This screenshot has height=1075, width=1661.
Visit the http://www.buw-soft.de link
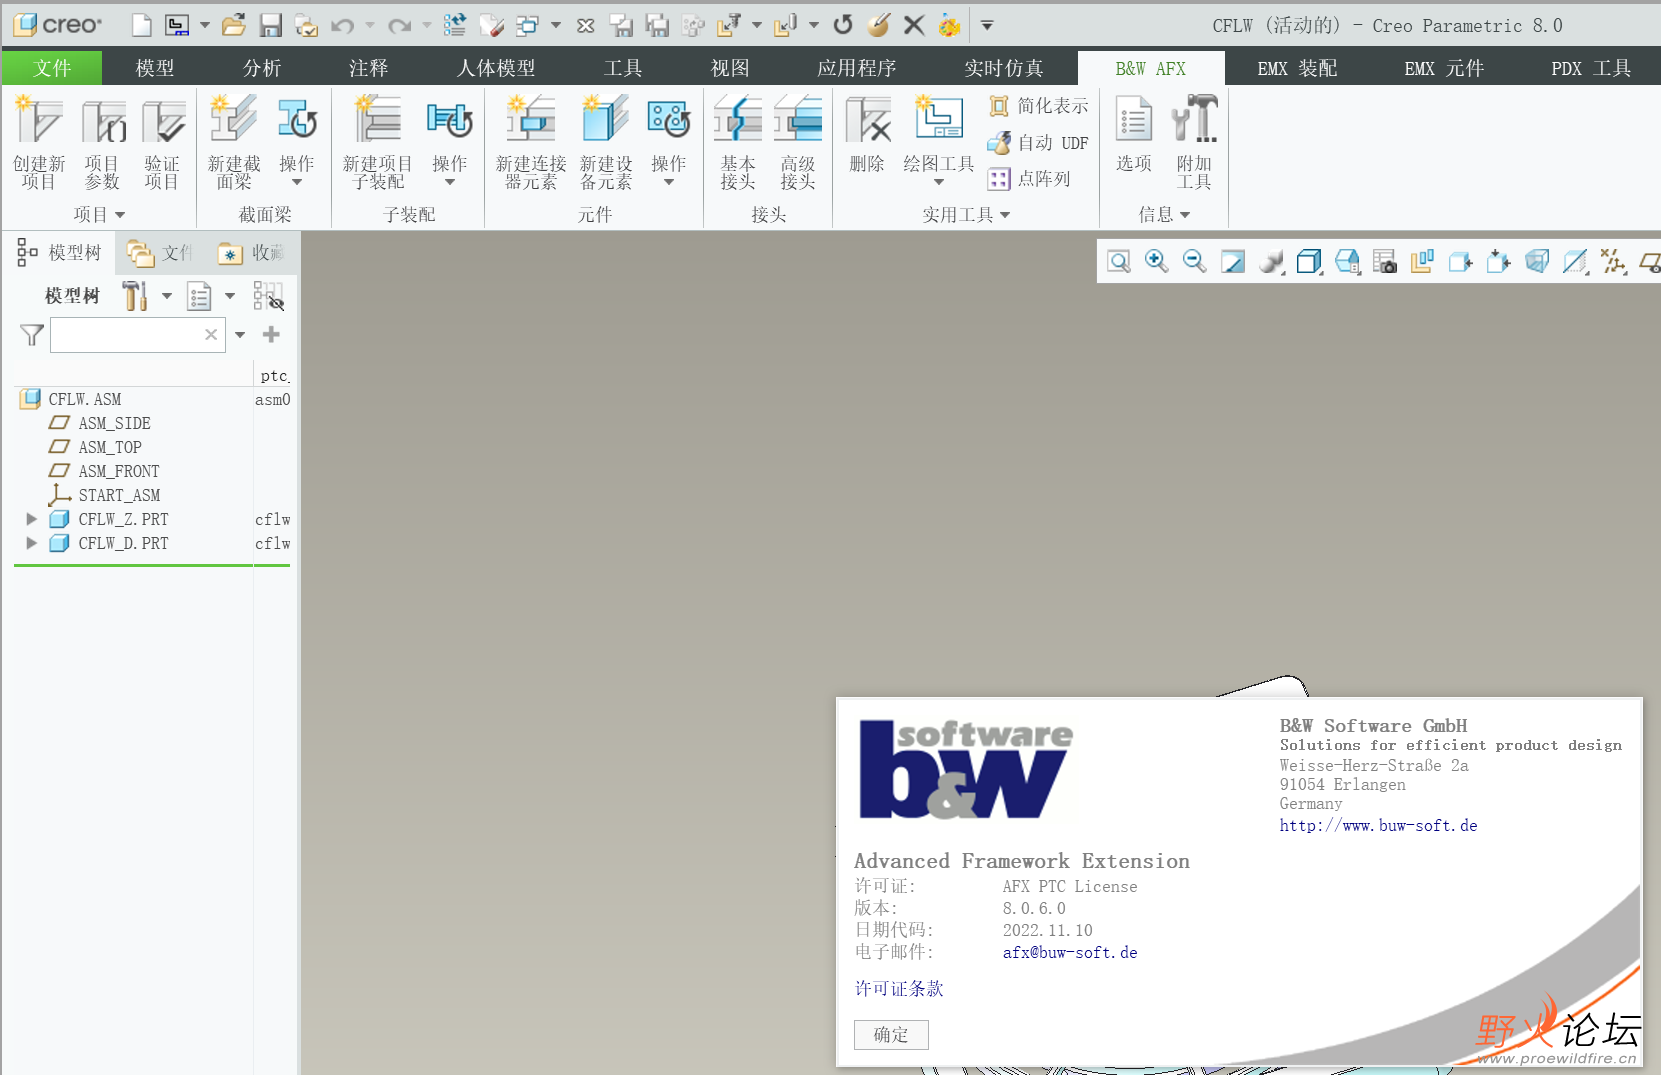[1378, 826]
